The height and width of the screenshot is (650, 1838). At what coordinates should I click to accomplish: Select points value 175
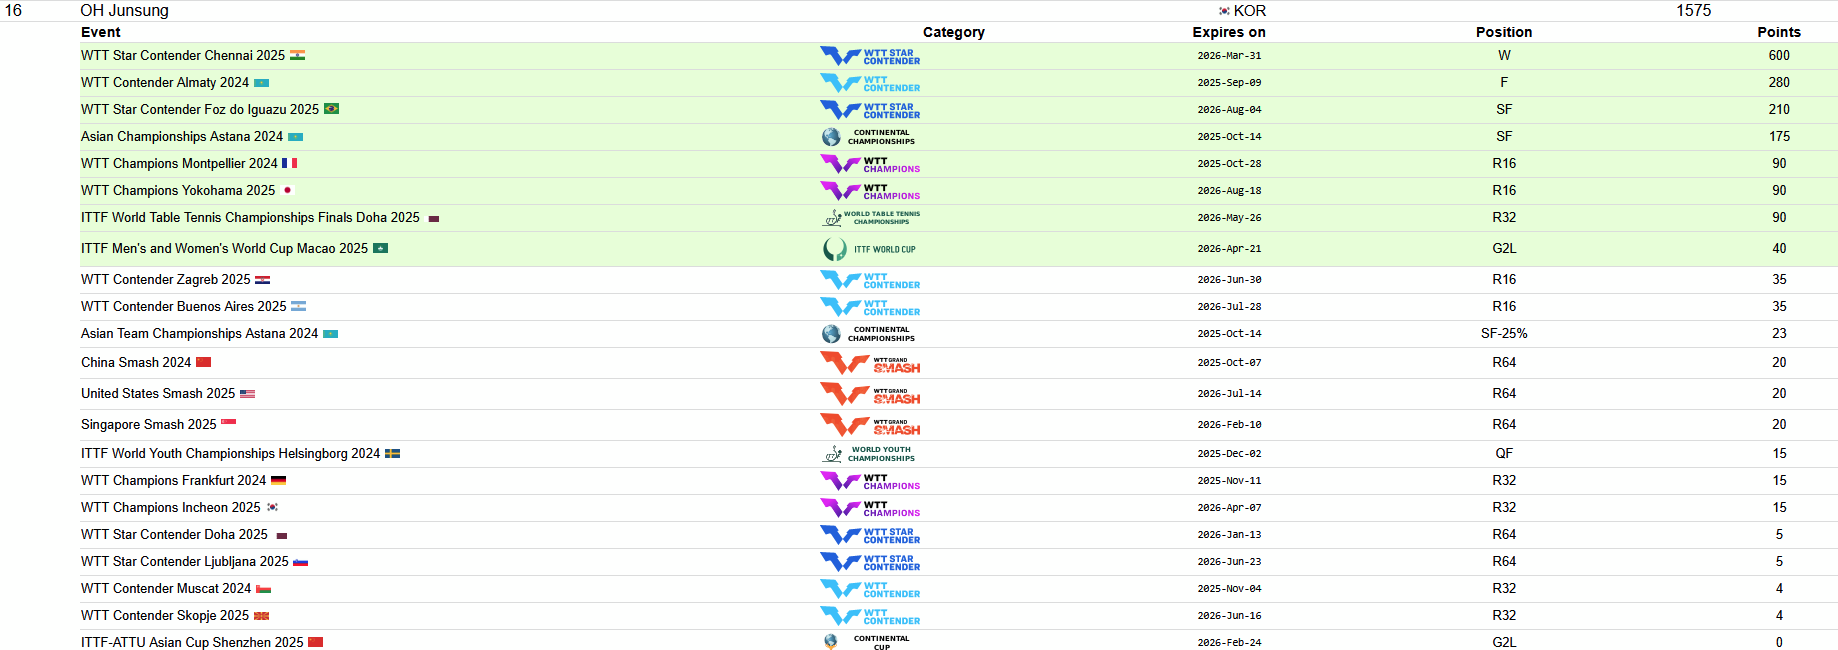point(1779,136)
